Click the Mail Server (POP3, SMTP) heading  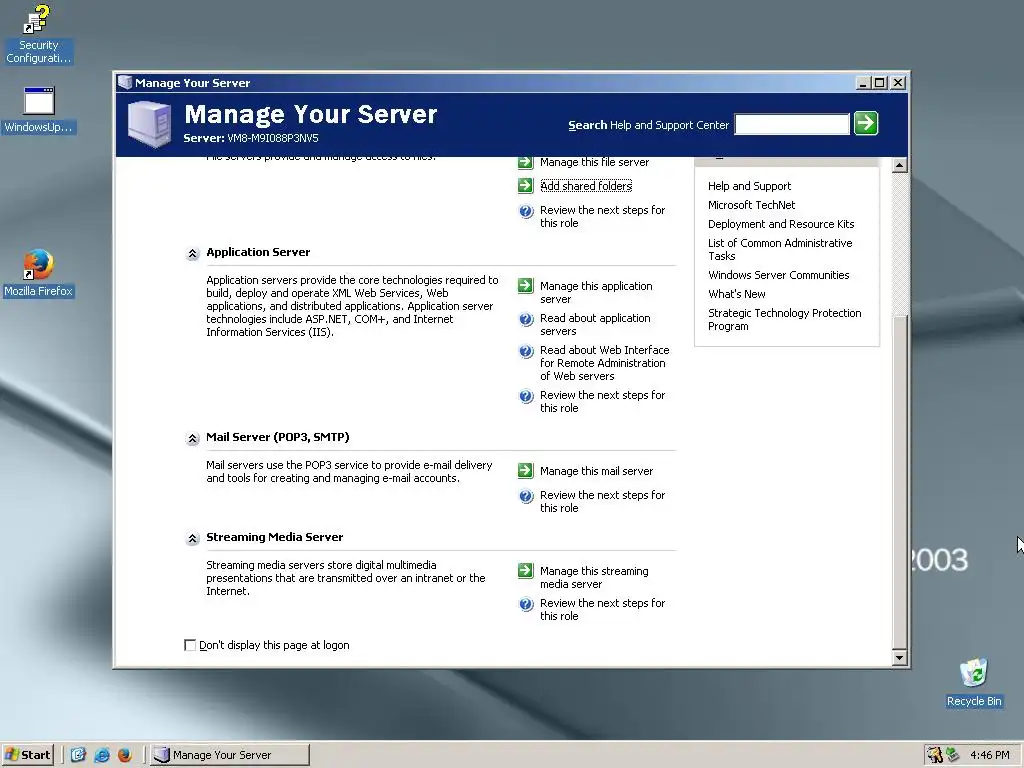[x=278, y=437]
